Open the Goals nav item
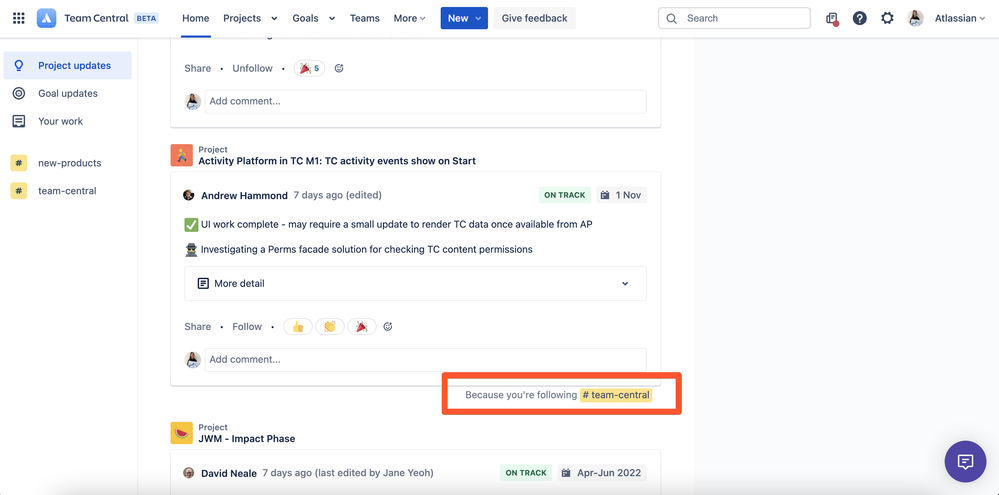This screenshot has width=999, height=495. pyautogui.click(x=305, y=18)
